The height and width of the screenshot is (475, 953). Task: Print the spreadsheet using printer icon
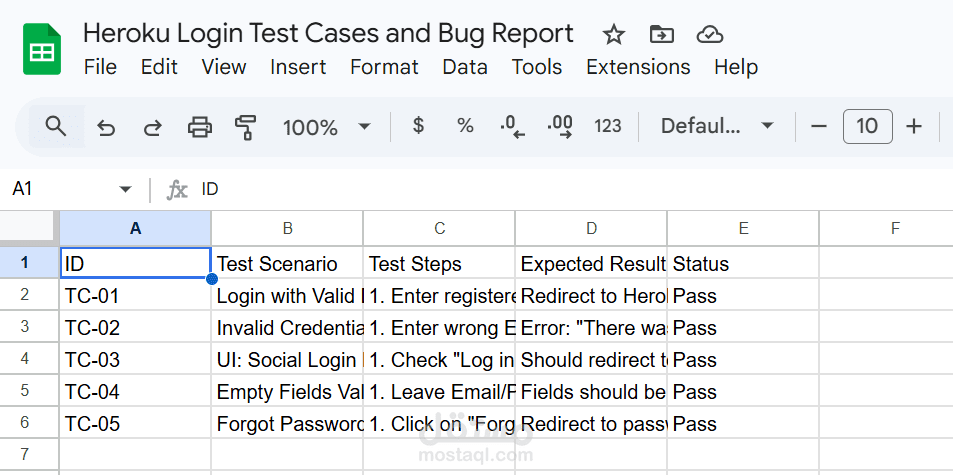click(200, 127)
